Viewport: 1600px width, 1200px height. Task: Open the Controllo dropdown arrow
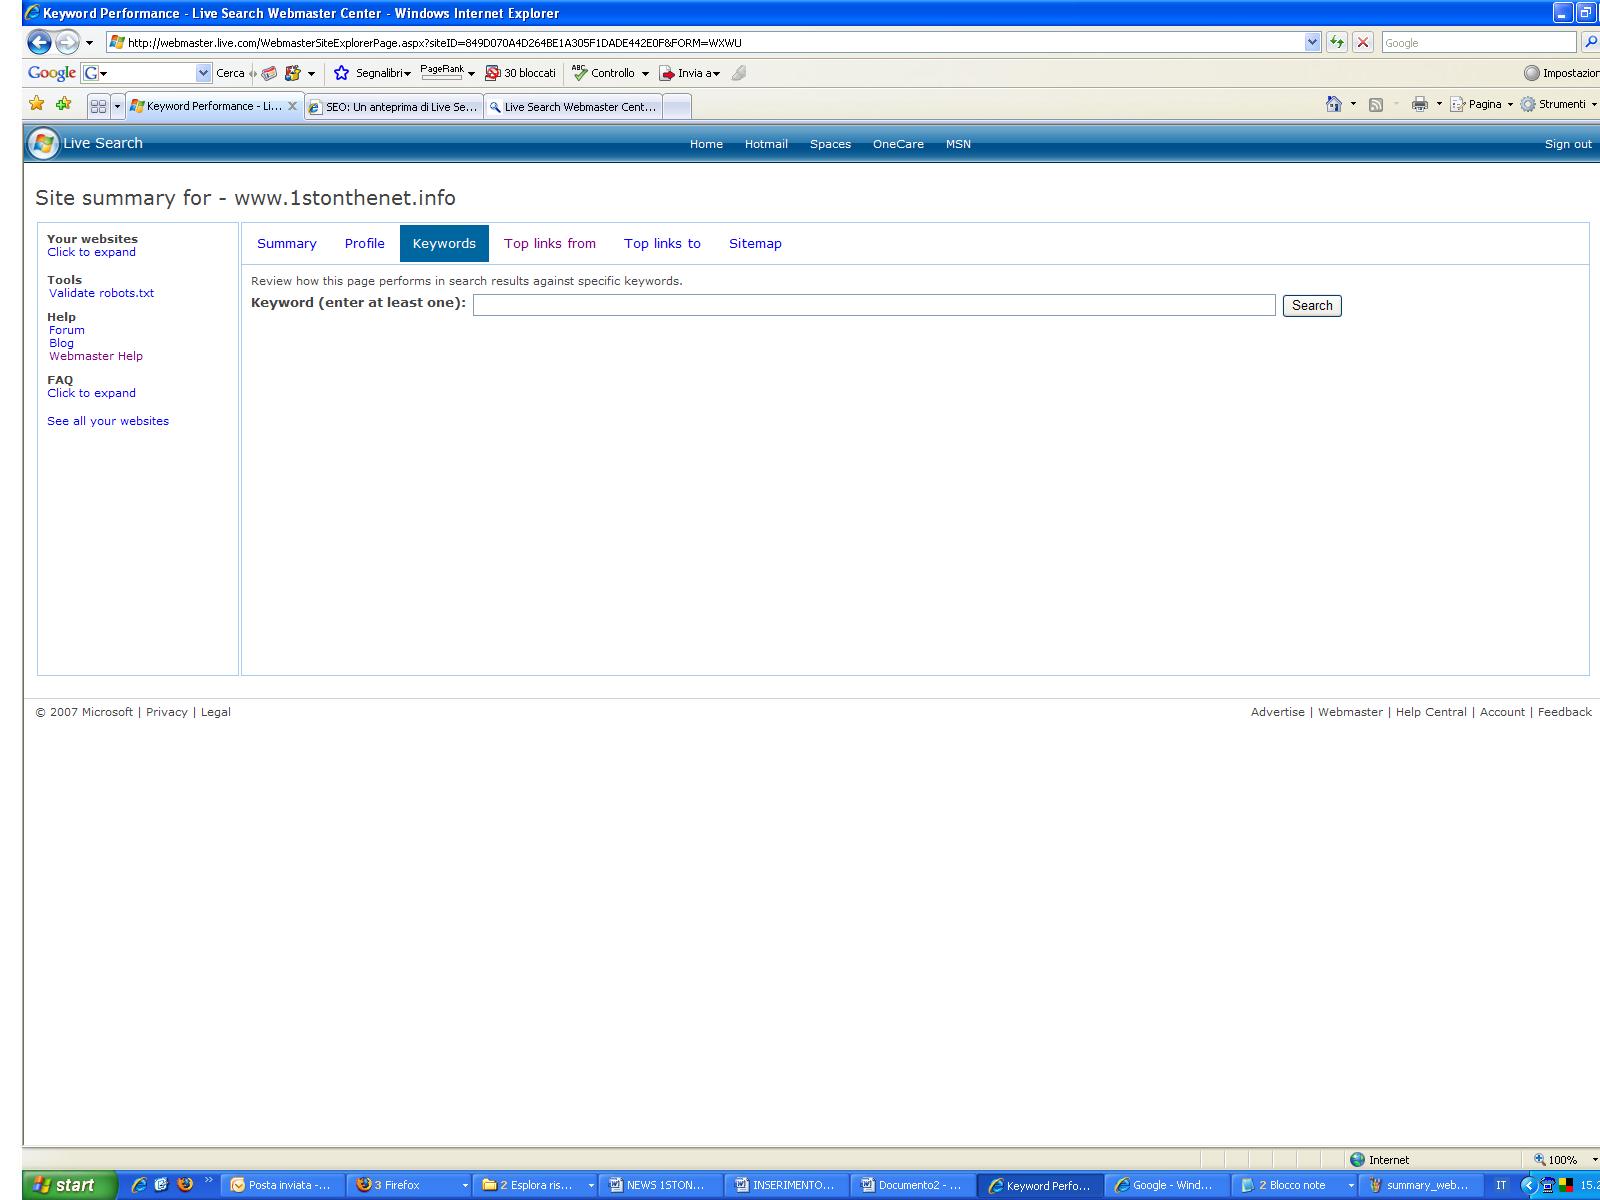click(645, 74)
